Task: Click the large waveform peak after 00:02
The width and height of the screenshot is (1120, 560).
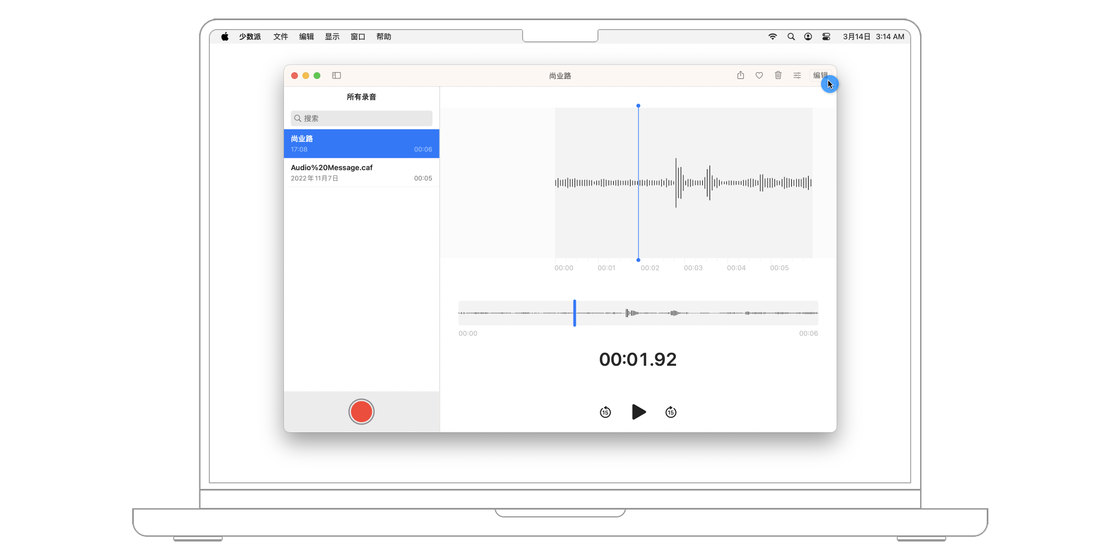Action: [x=676, y=183]
